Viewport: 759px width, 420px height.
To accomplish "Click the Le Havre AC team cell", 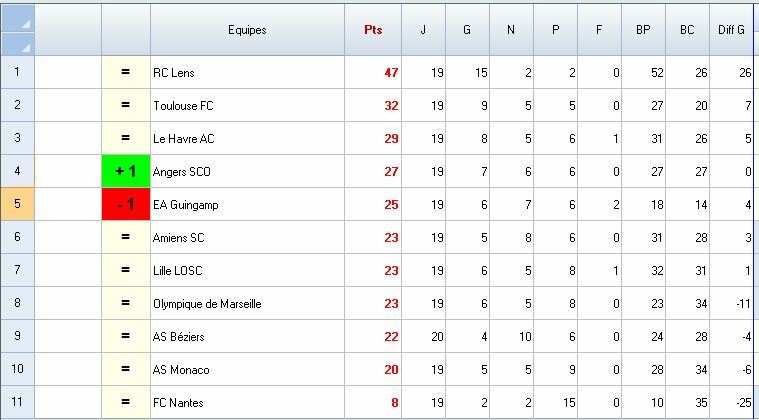I will 184,139.
